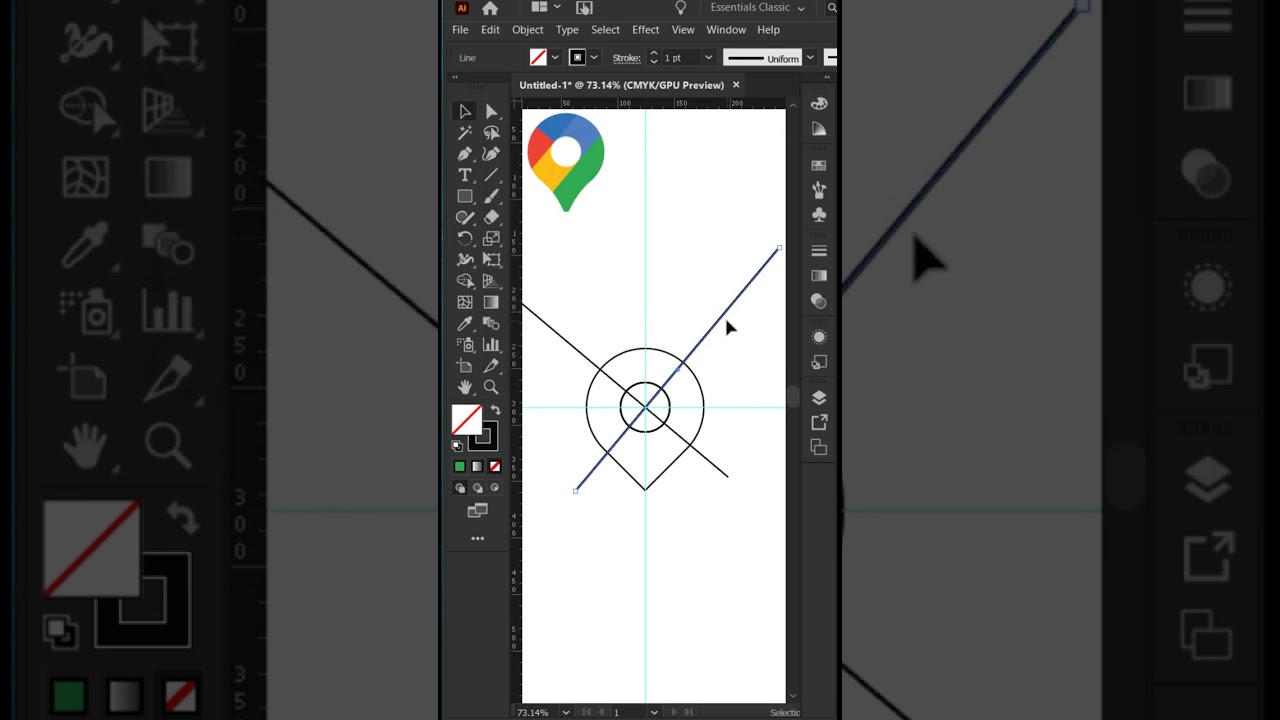The width and height of the screenshot is (1280, 720).
Task: Select the Direct Selection tool
Action: (491, 111)
